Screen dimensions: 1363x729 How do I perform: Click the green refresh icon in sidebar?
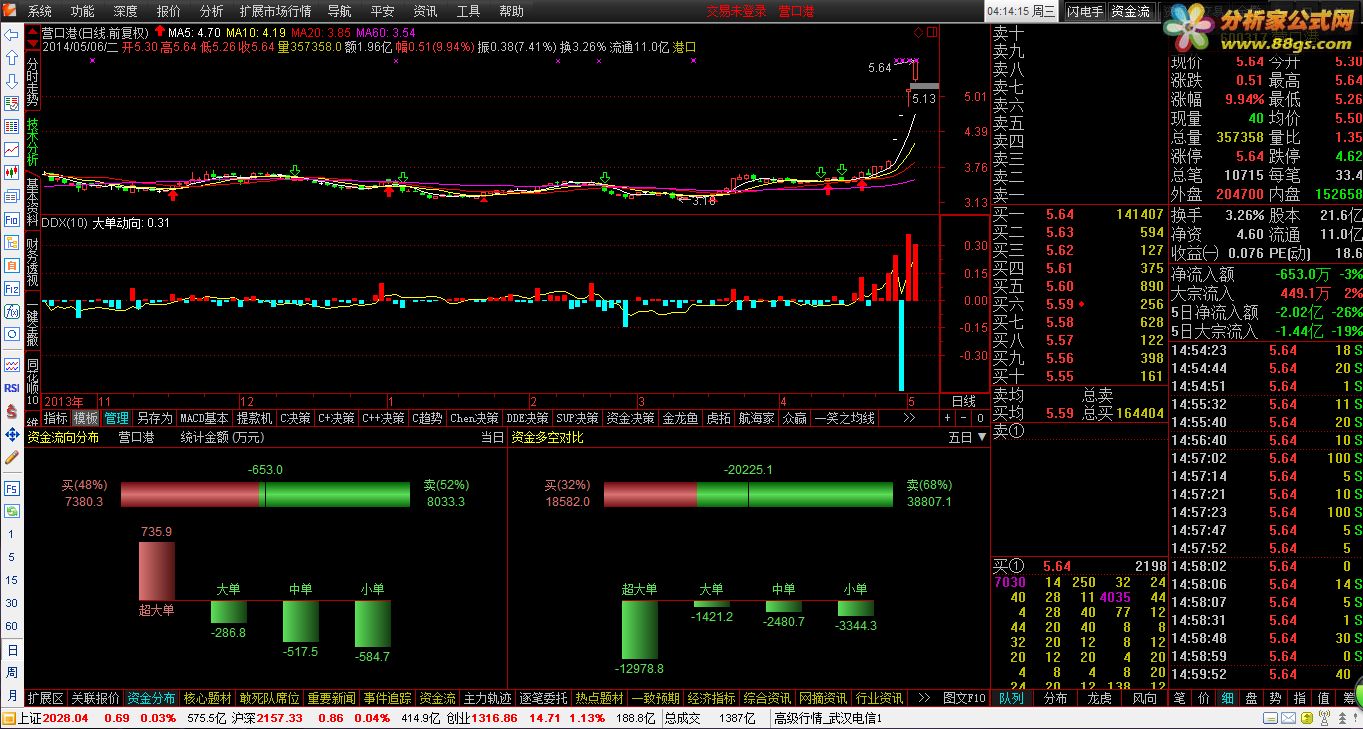11,511
